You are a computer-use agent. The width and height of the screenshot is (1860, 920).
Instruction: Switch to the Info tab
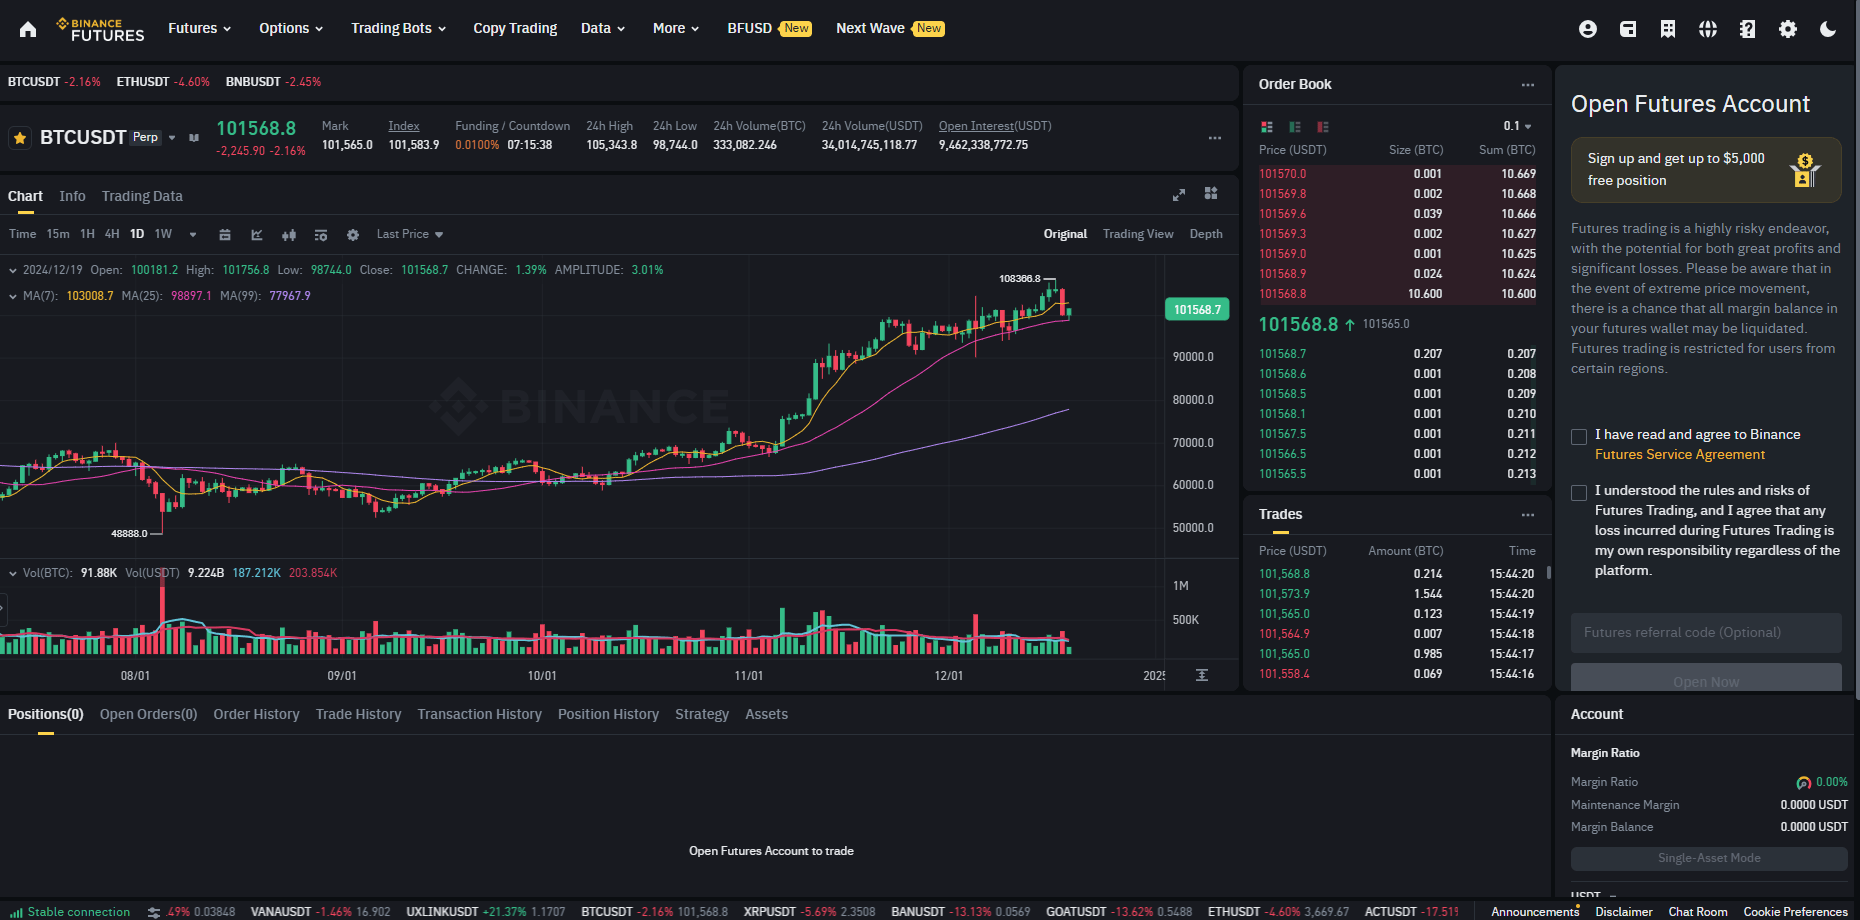pyautogui.click(x=72, y=196)
